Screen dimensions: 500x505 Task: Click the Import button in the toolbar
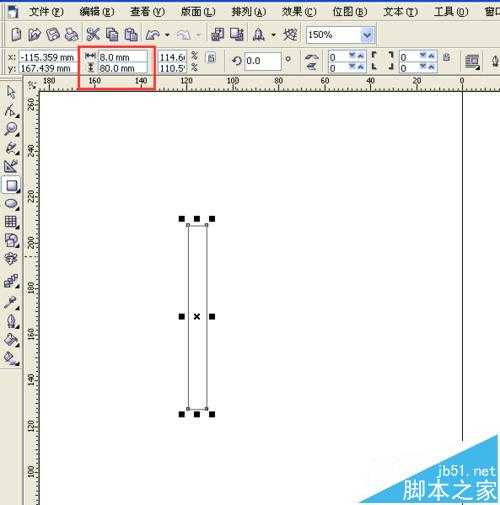(218, 35)
